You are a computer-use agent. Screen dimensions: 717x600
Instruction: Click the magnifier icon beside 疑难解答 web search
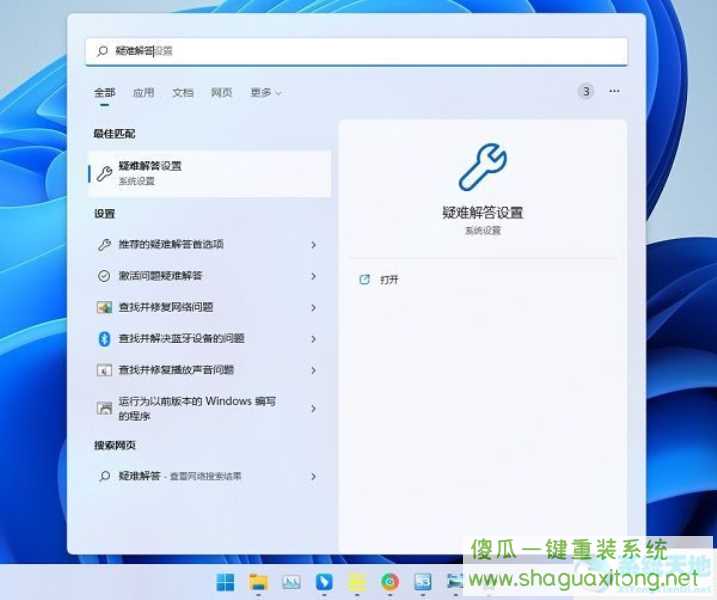104,476
